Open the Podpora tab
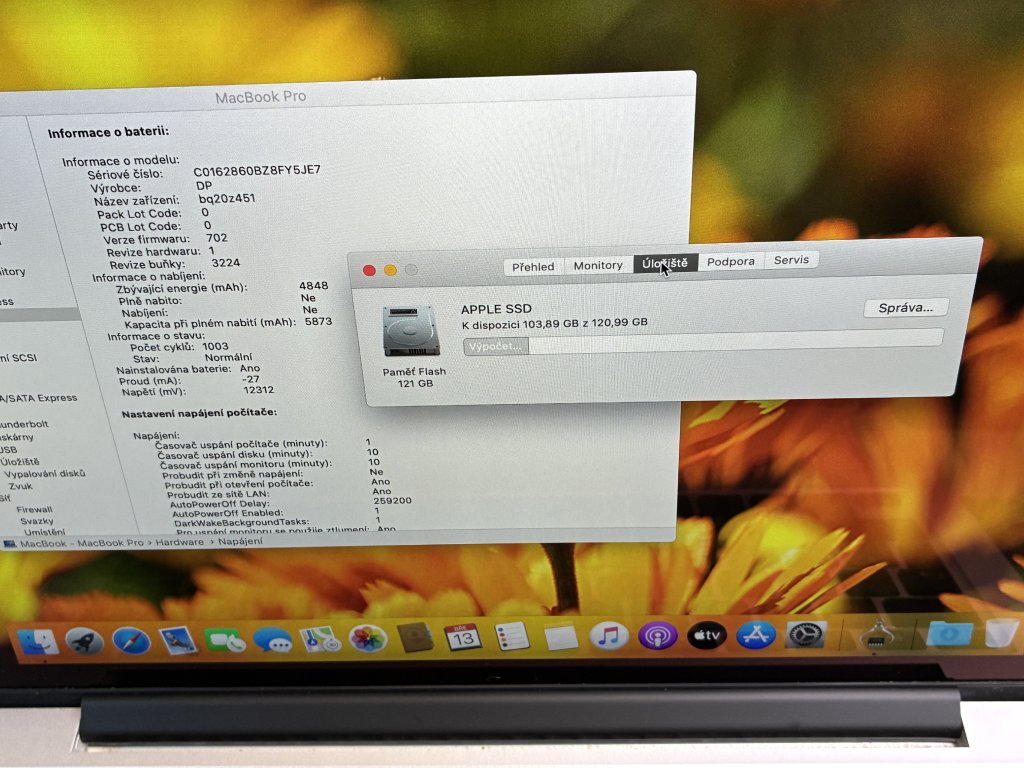This screenshot has height=768, width=1024. pos(731,261)
